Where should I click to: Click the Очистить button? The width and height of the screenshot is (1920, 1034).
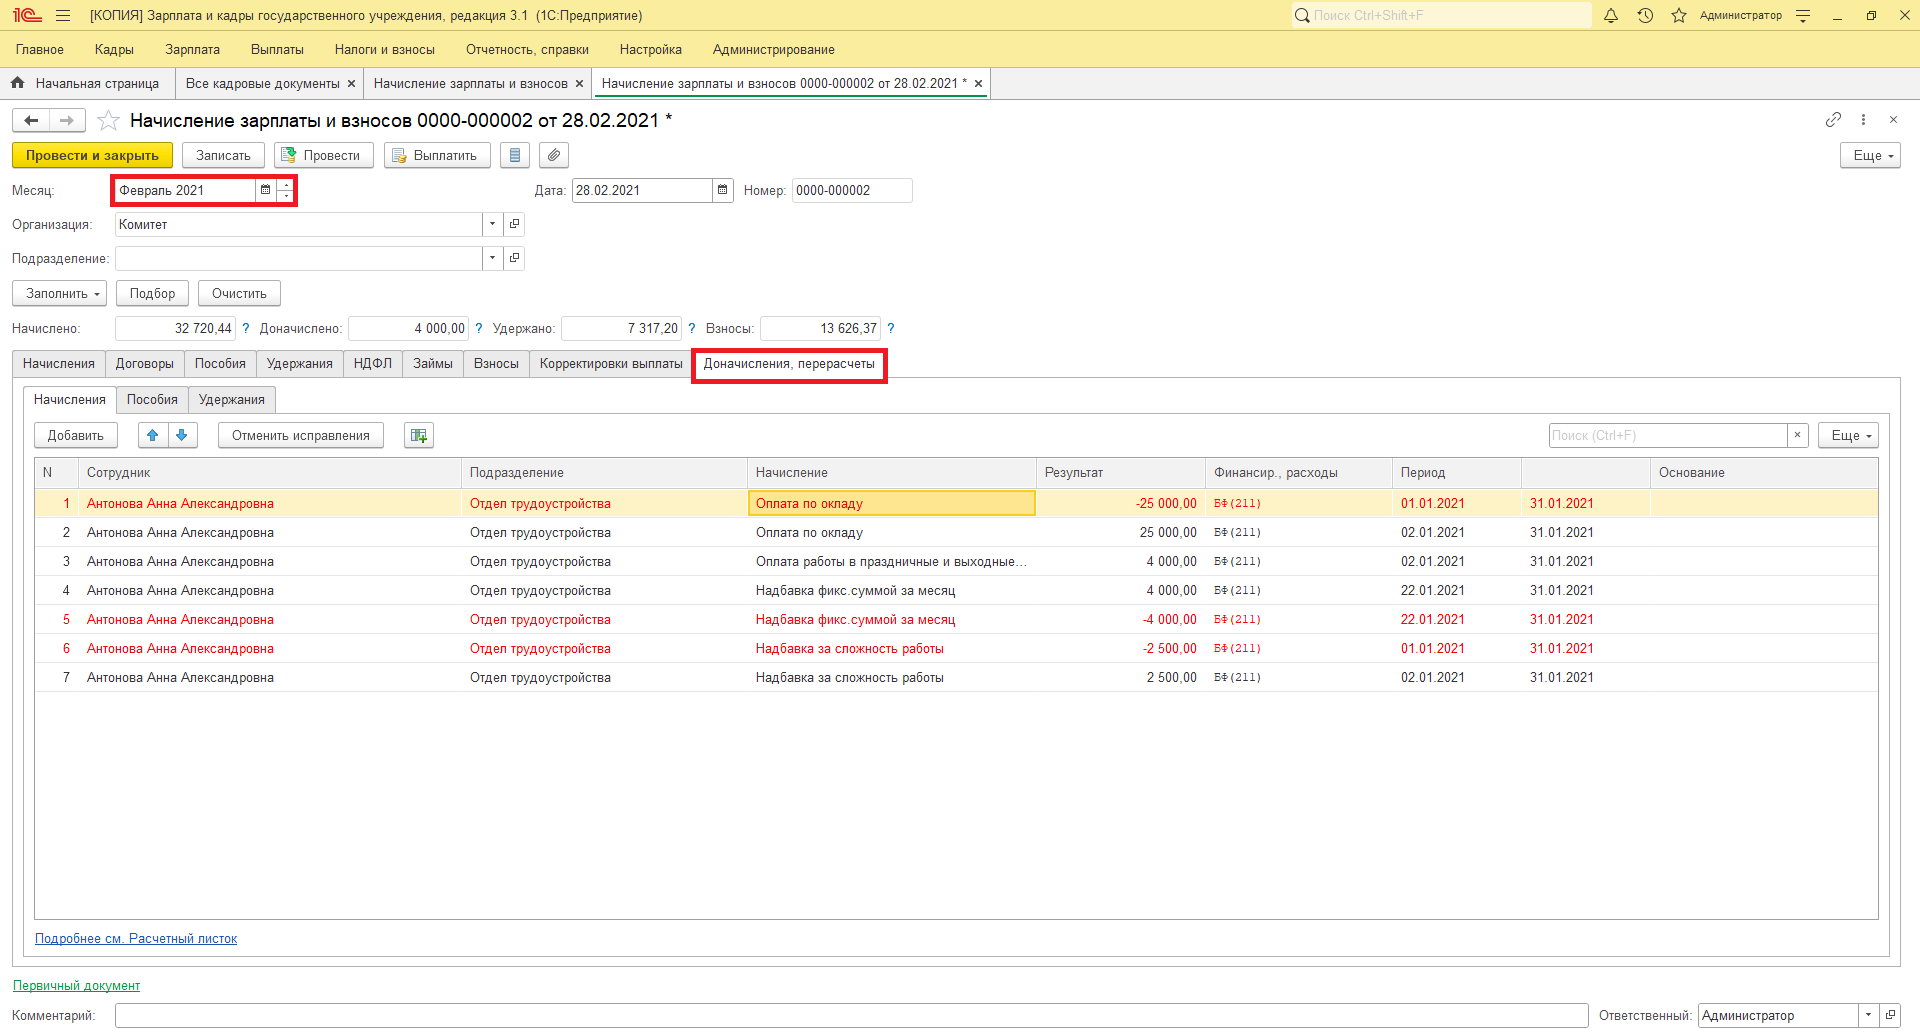[239, 293]
